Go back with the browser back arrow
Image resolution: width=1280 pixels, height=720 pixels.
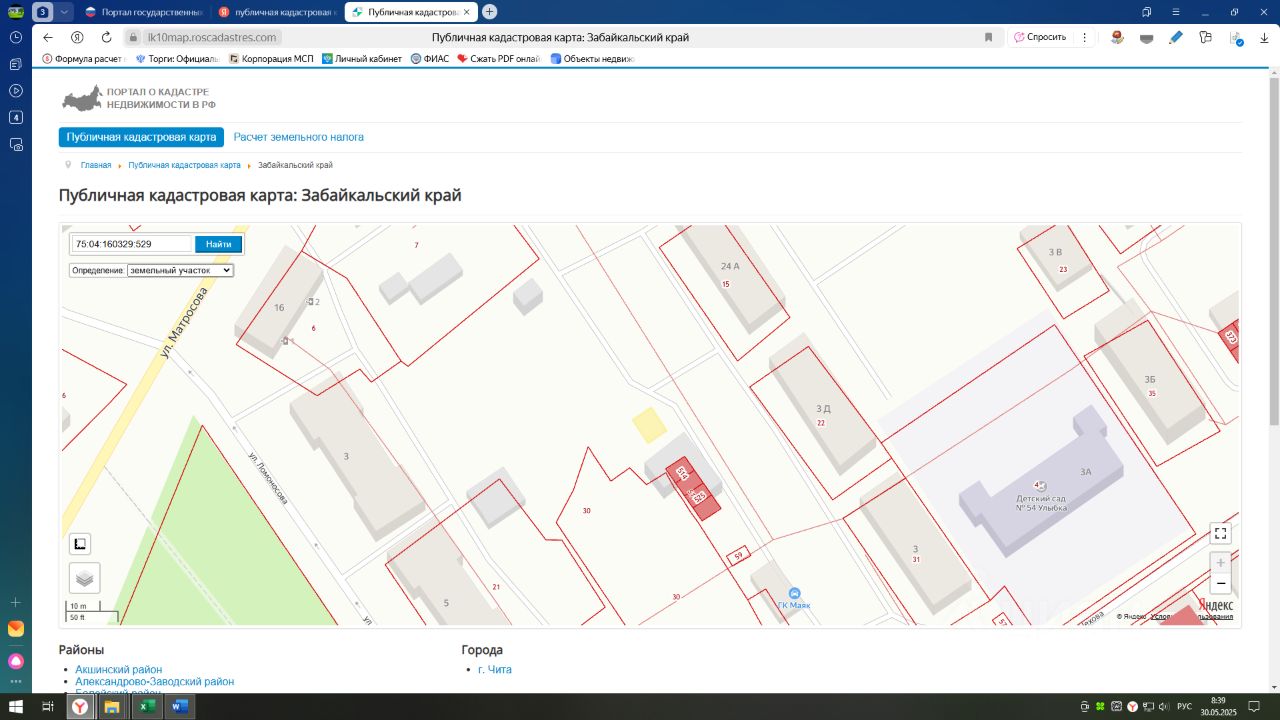(x=47, y=37)
